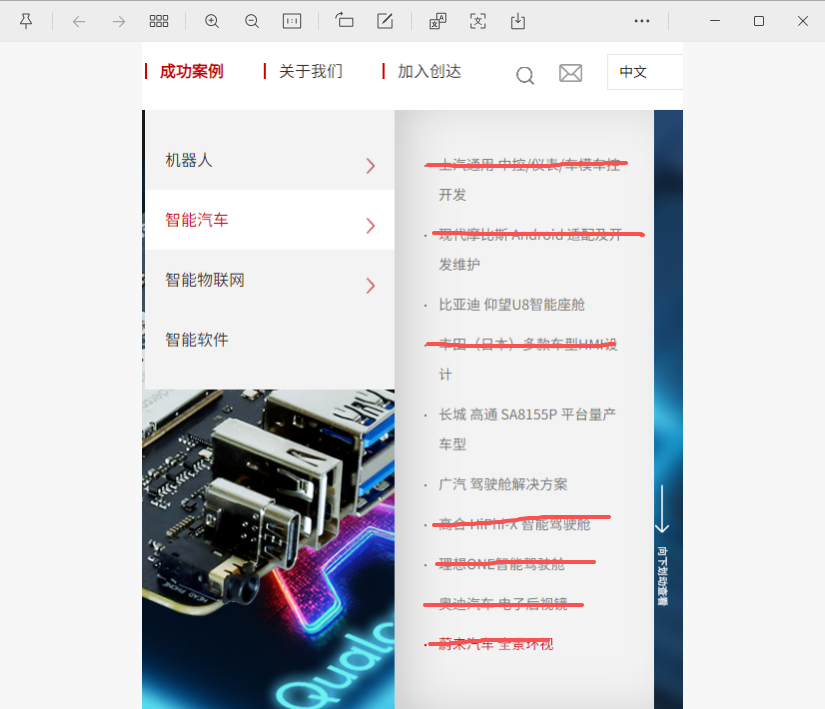This screenshot has height=709, width=825.
Task: Go to the next image
Action: point(119,22)
